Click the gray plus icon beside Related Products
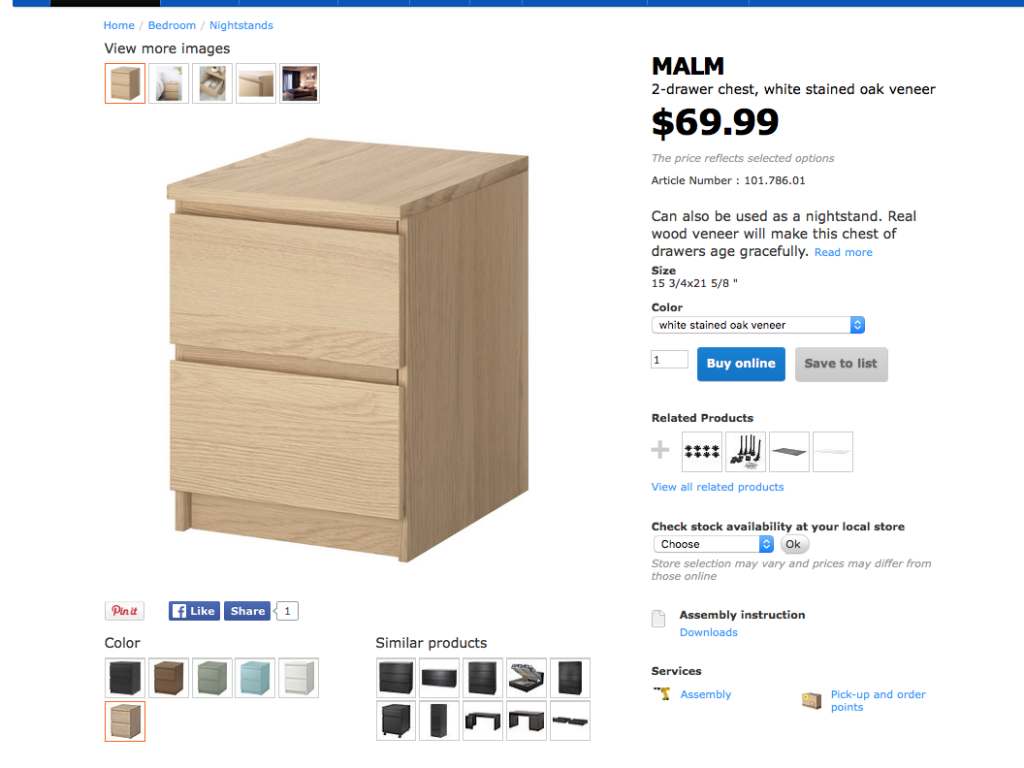The image size is (1024, 768). pos(660,451)
